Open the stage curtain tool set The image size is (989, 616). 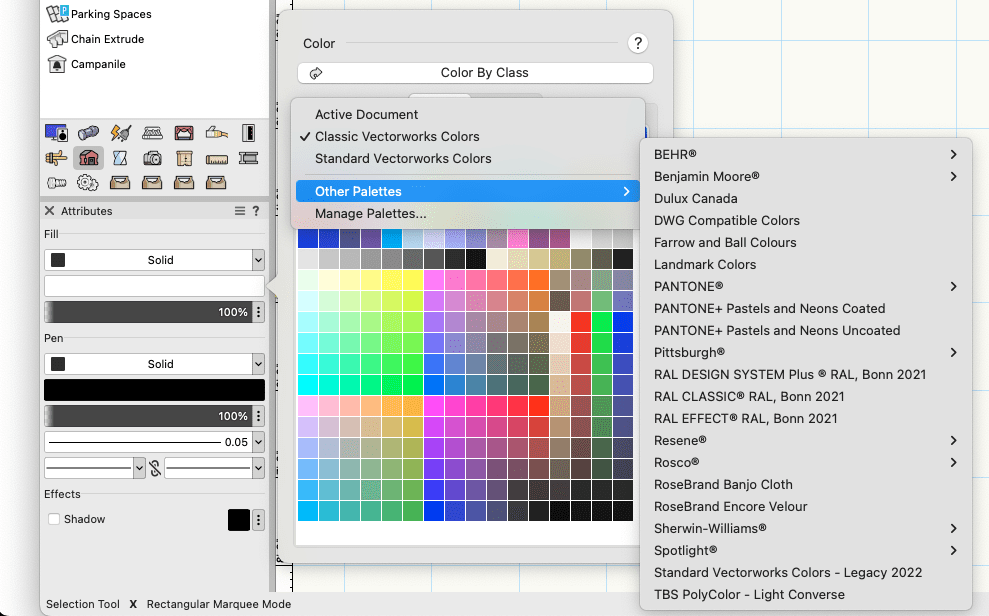point(184,133)
